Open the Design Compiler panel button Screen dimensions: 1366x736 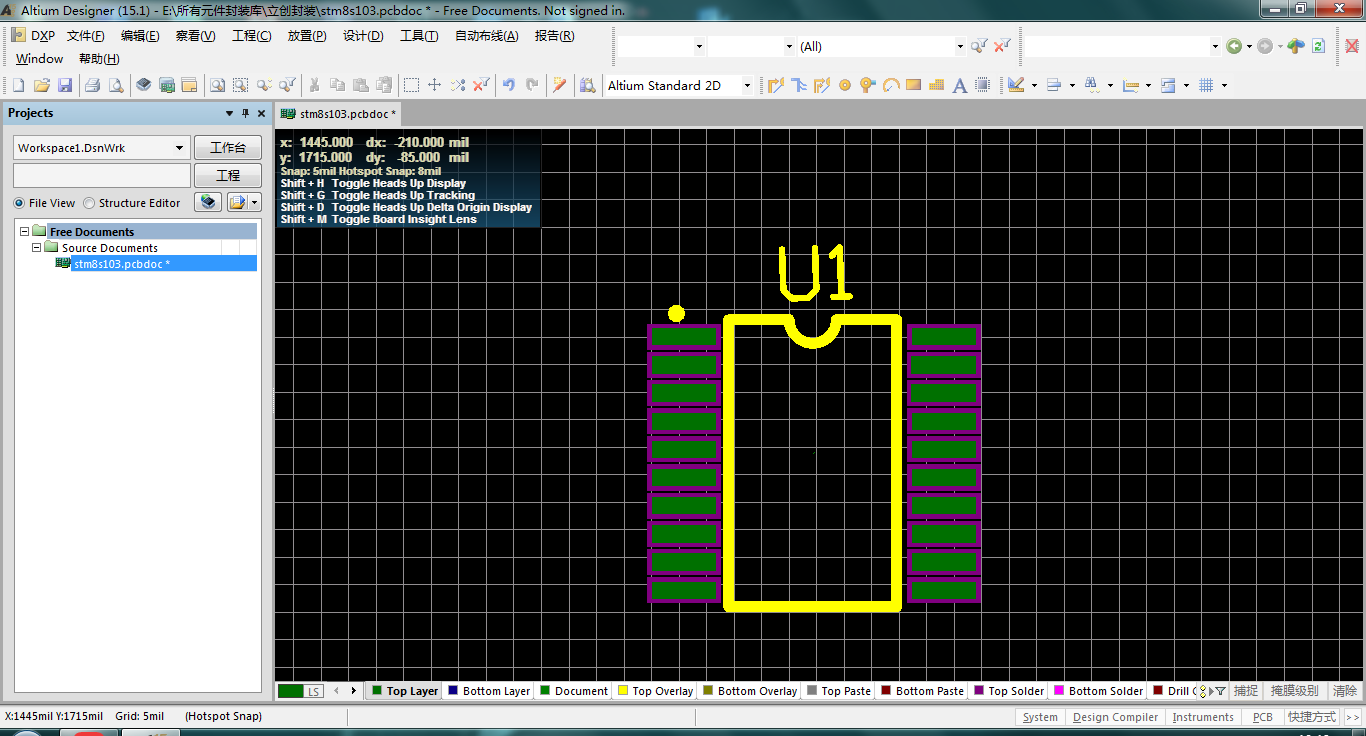[1115, 717]
